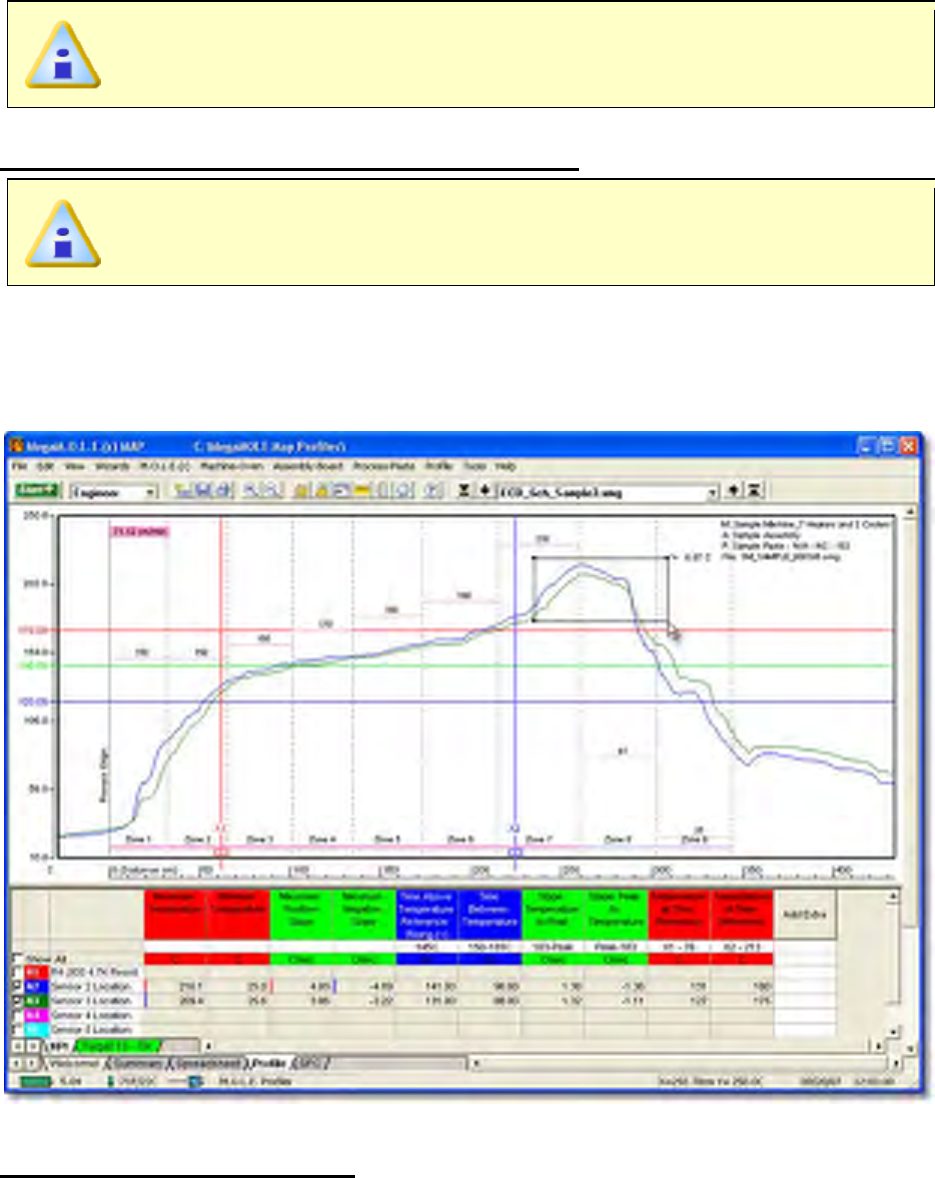The width and height of the screenshot is (935, 1178).
Task: Toggle the Show All checkbox
Action: 18,959
